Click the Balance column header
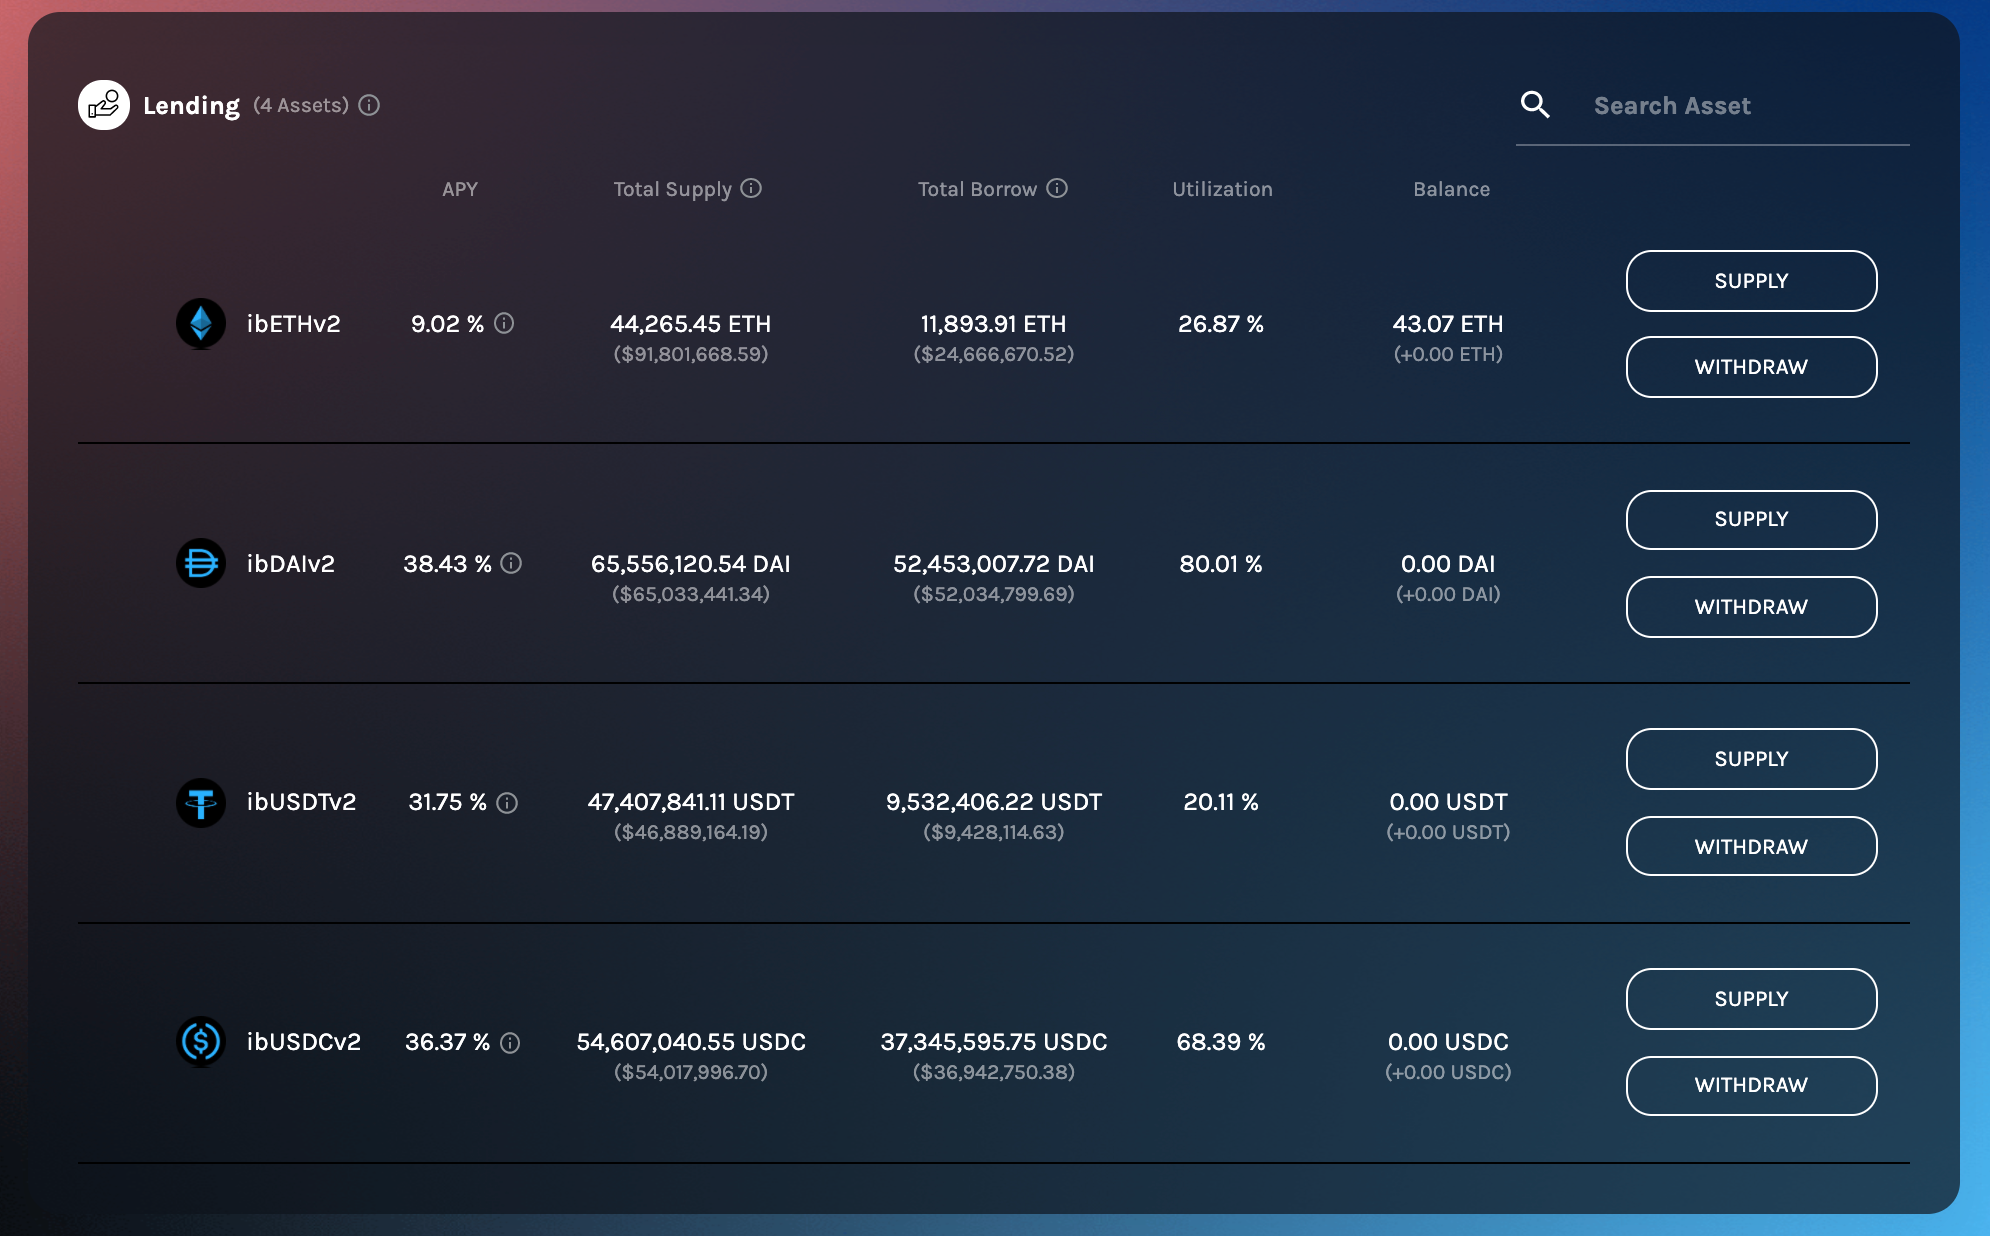 [1451, 189]
